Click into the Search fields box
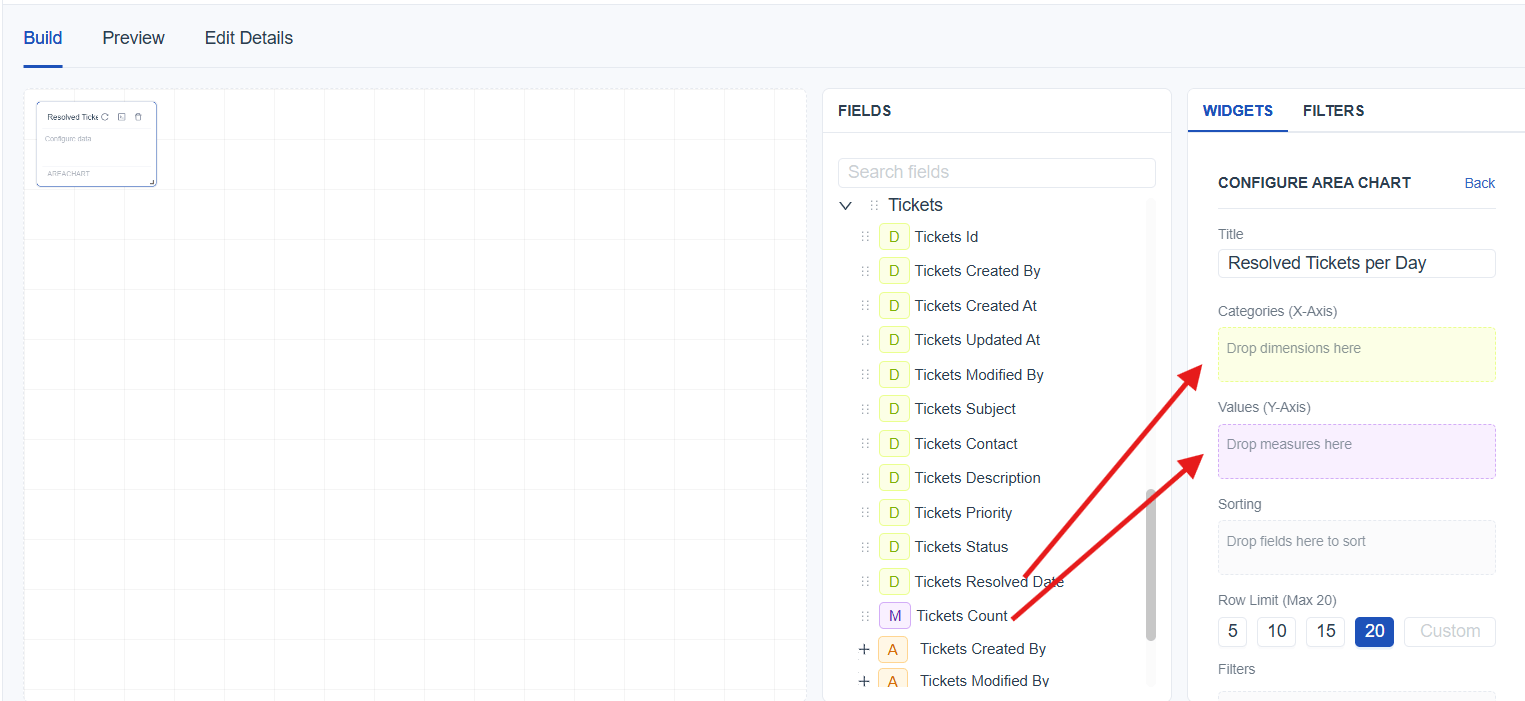This screenshot has width=1525, height=701. tap(996, 172)
